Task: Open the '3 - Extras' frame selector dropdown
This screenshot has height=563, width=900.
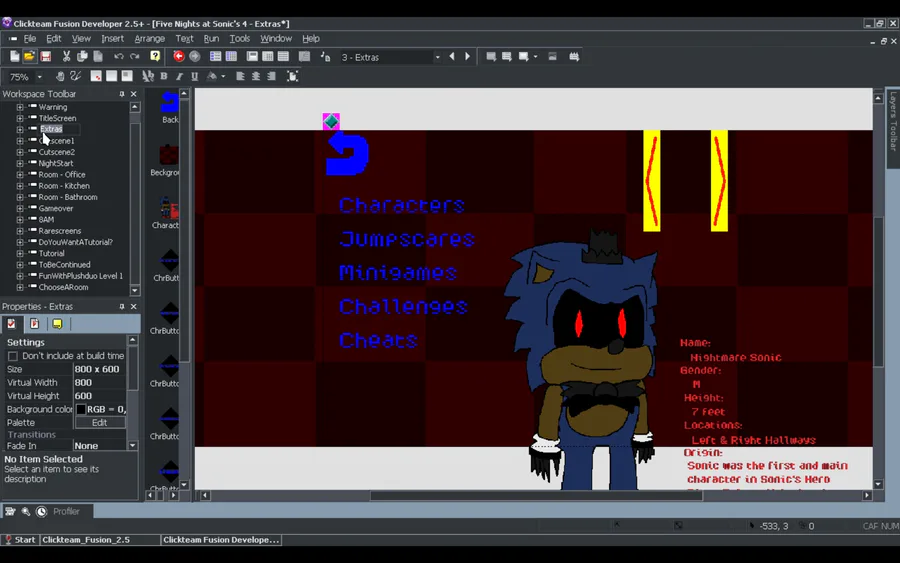Action: (x=437, y=57)
